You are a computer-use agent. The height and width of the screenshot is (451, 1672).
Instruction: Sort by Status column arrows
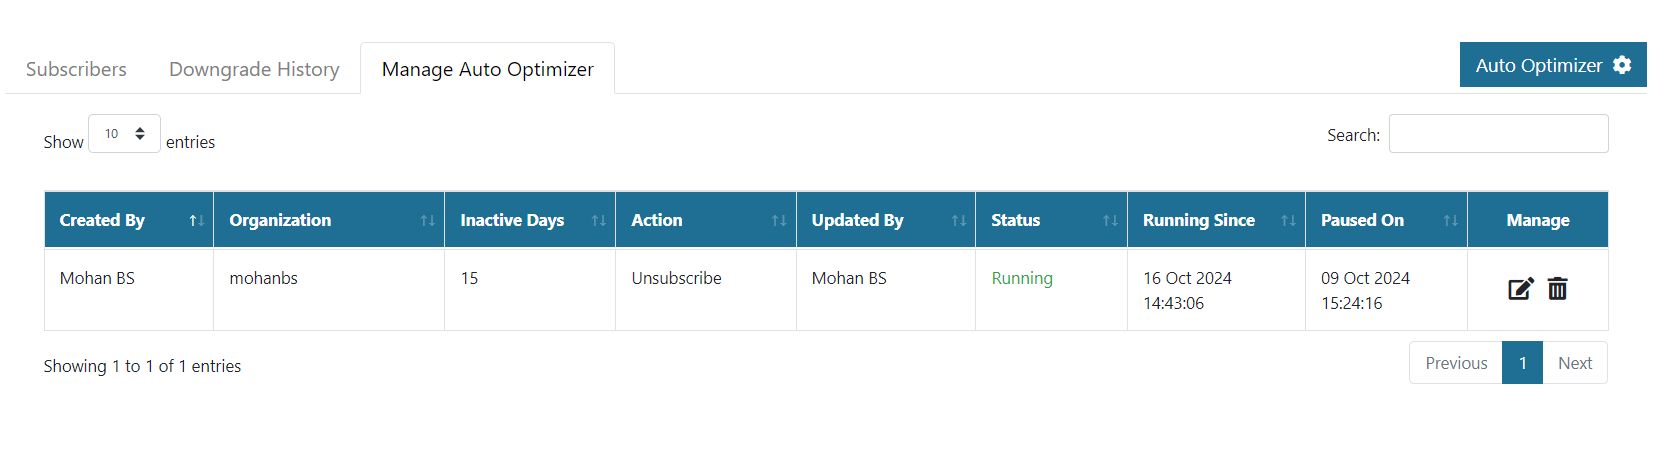click(1110, 221)
